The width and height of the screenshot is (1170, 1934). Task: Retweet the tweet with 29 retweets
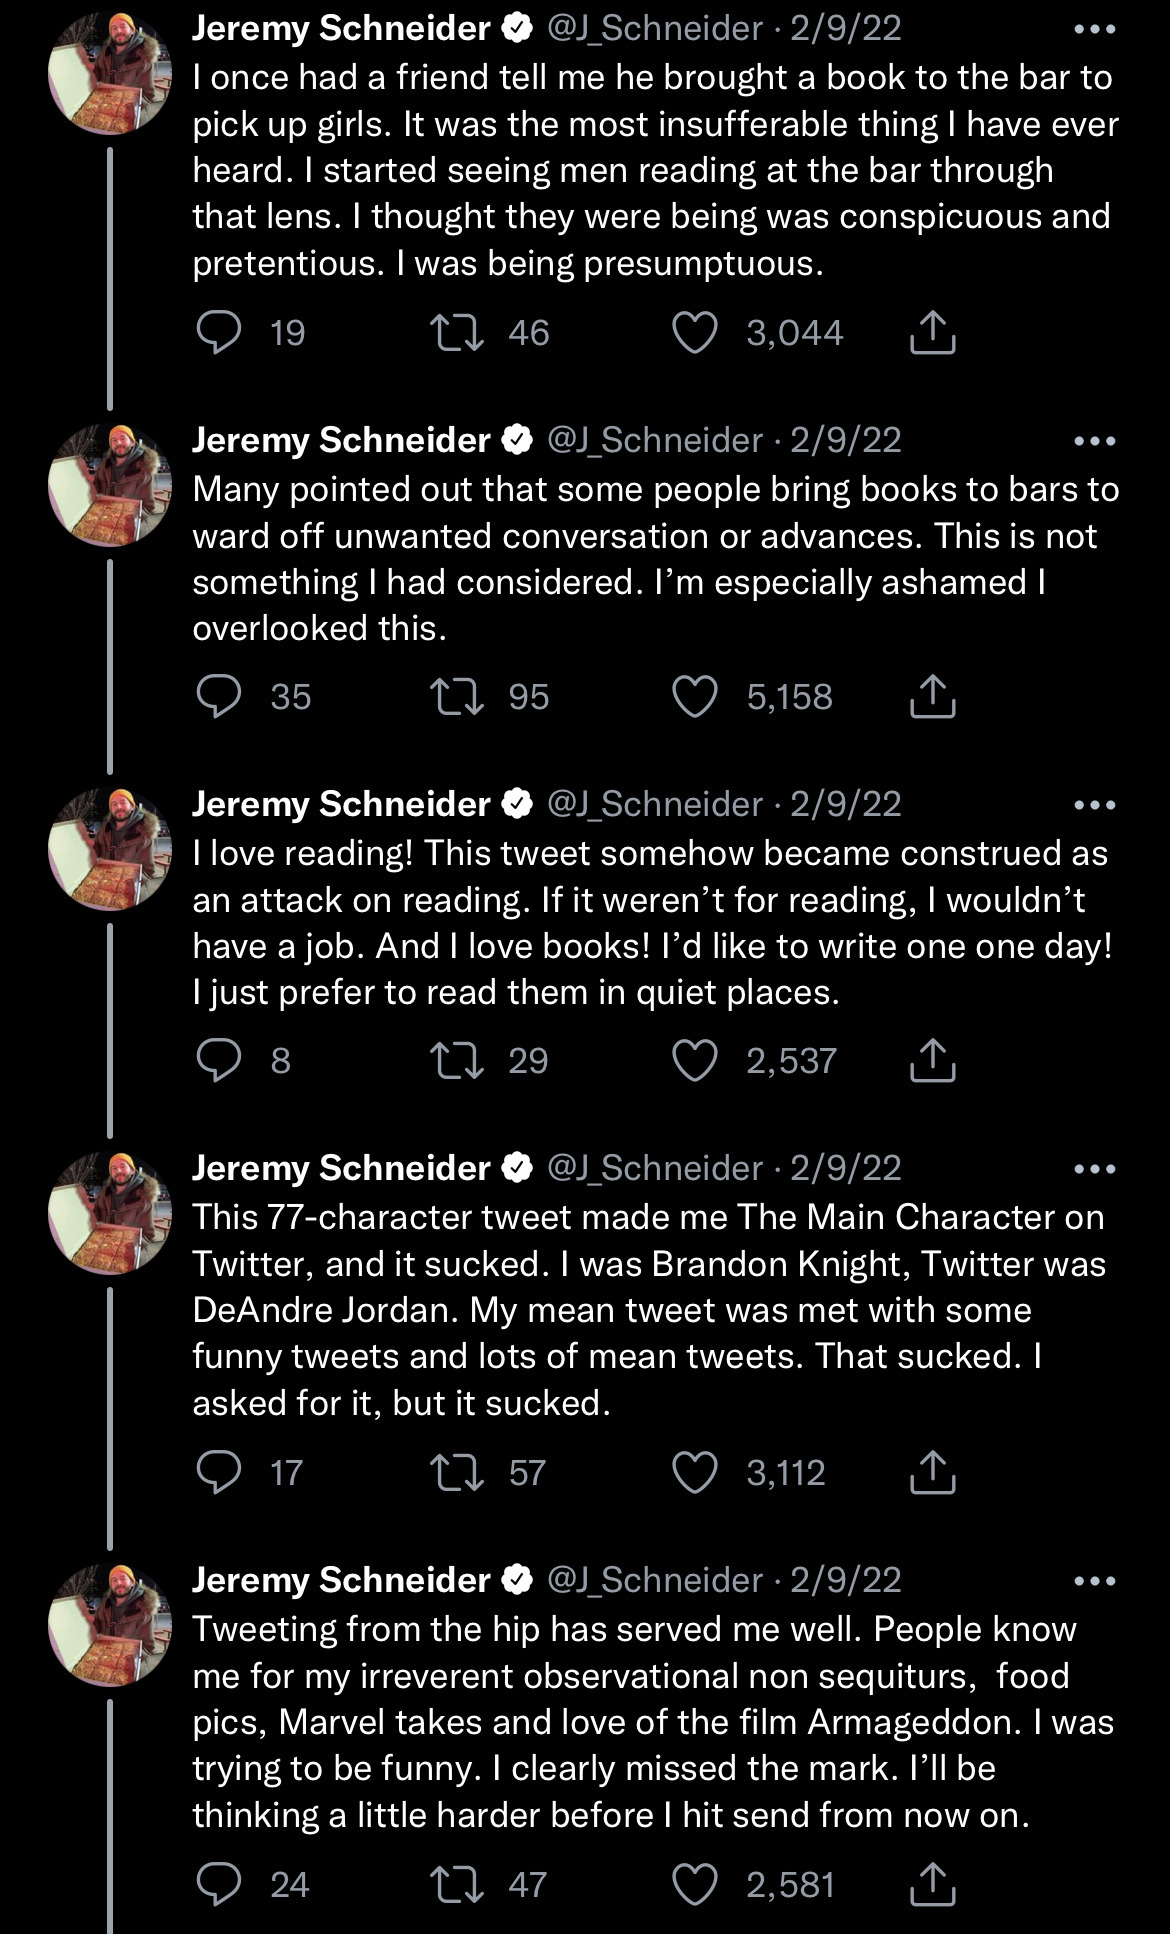pyautogui.click(x=456, y=1061)
